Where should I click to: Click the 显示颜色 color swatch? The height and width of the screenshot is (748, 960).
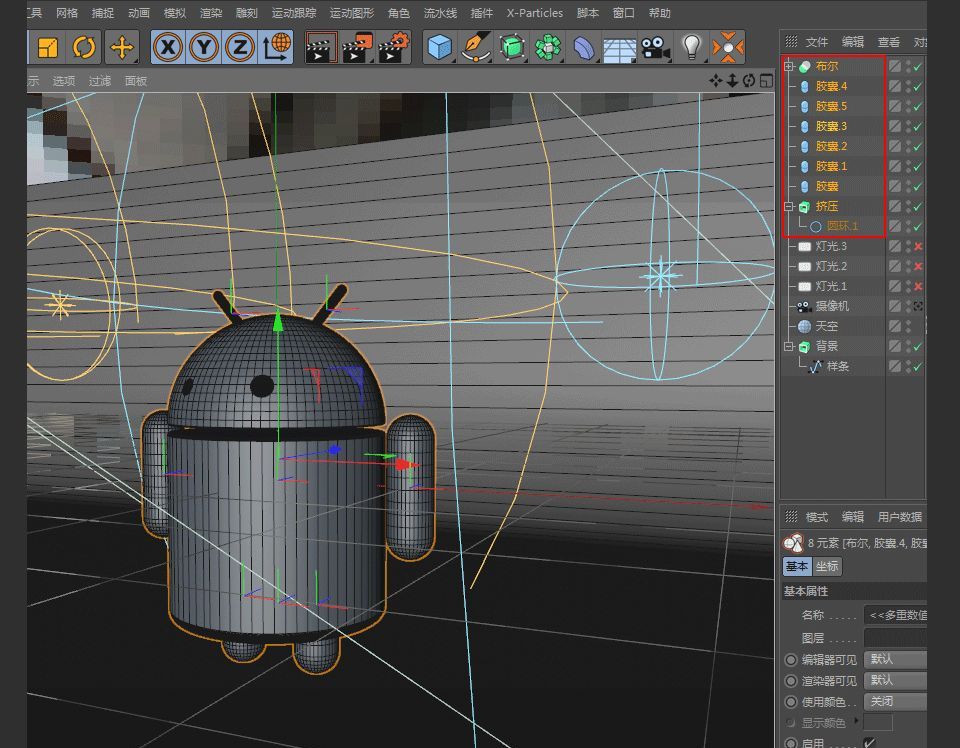tap(878, 722)
